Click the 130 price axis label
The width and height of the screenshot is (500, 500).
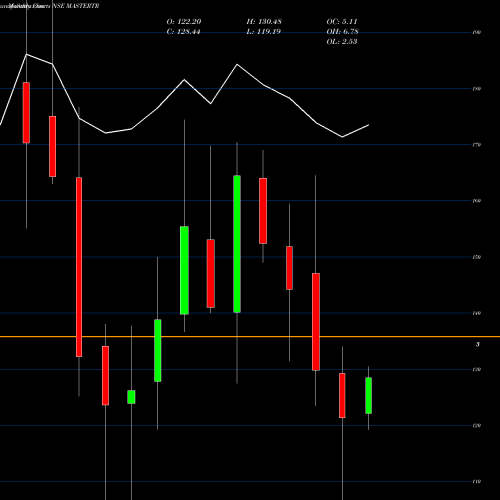click(477, 370)
